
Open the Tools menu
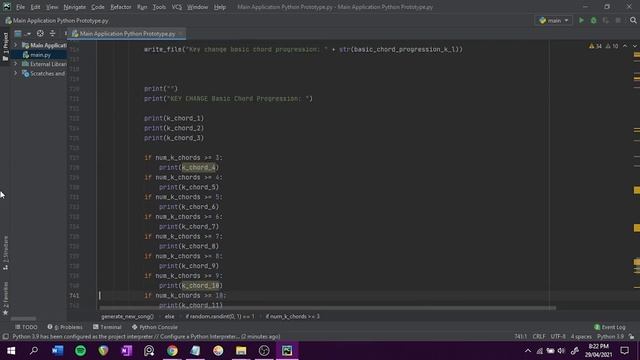pos(159,7)
